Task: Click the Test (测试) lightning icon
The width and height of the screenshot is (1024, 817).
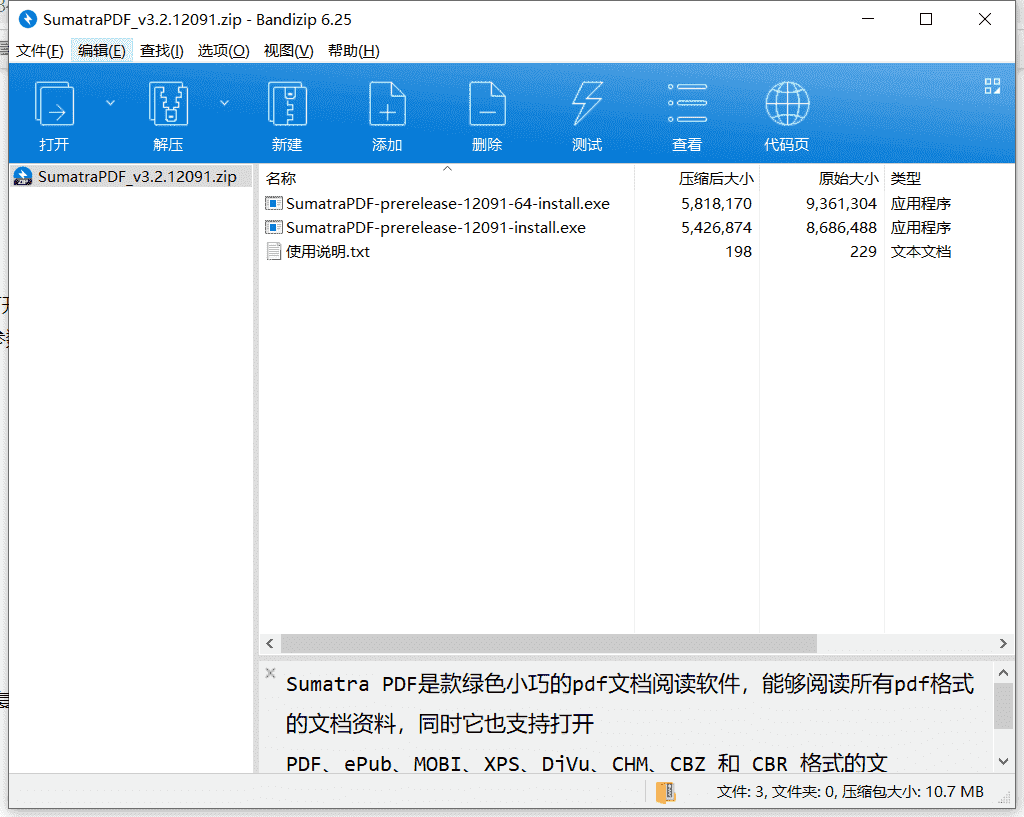Action: click(587, 104)
